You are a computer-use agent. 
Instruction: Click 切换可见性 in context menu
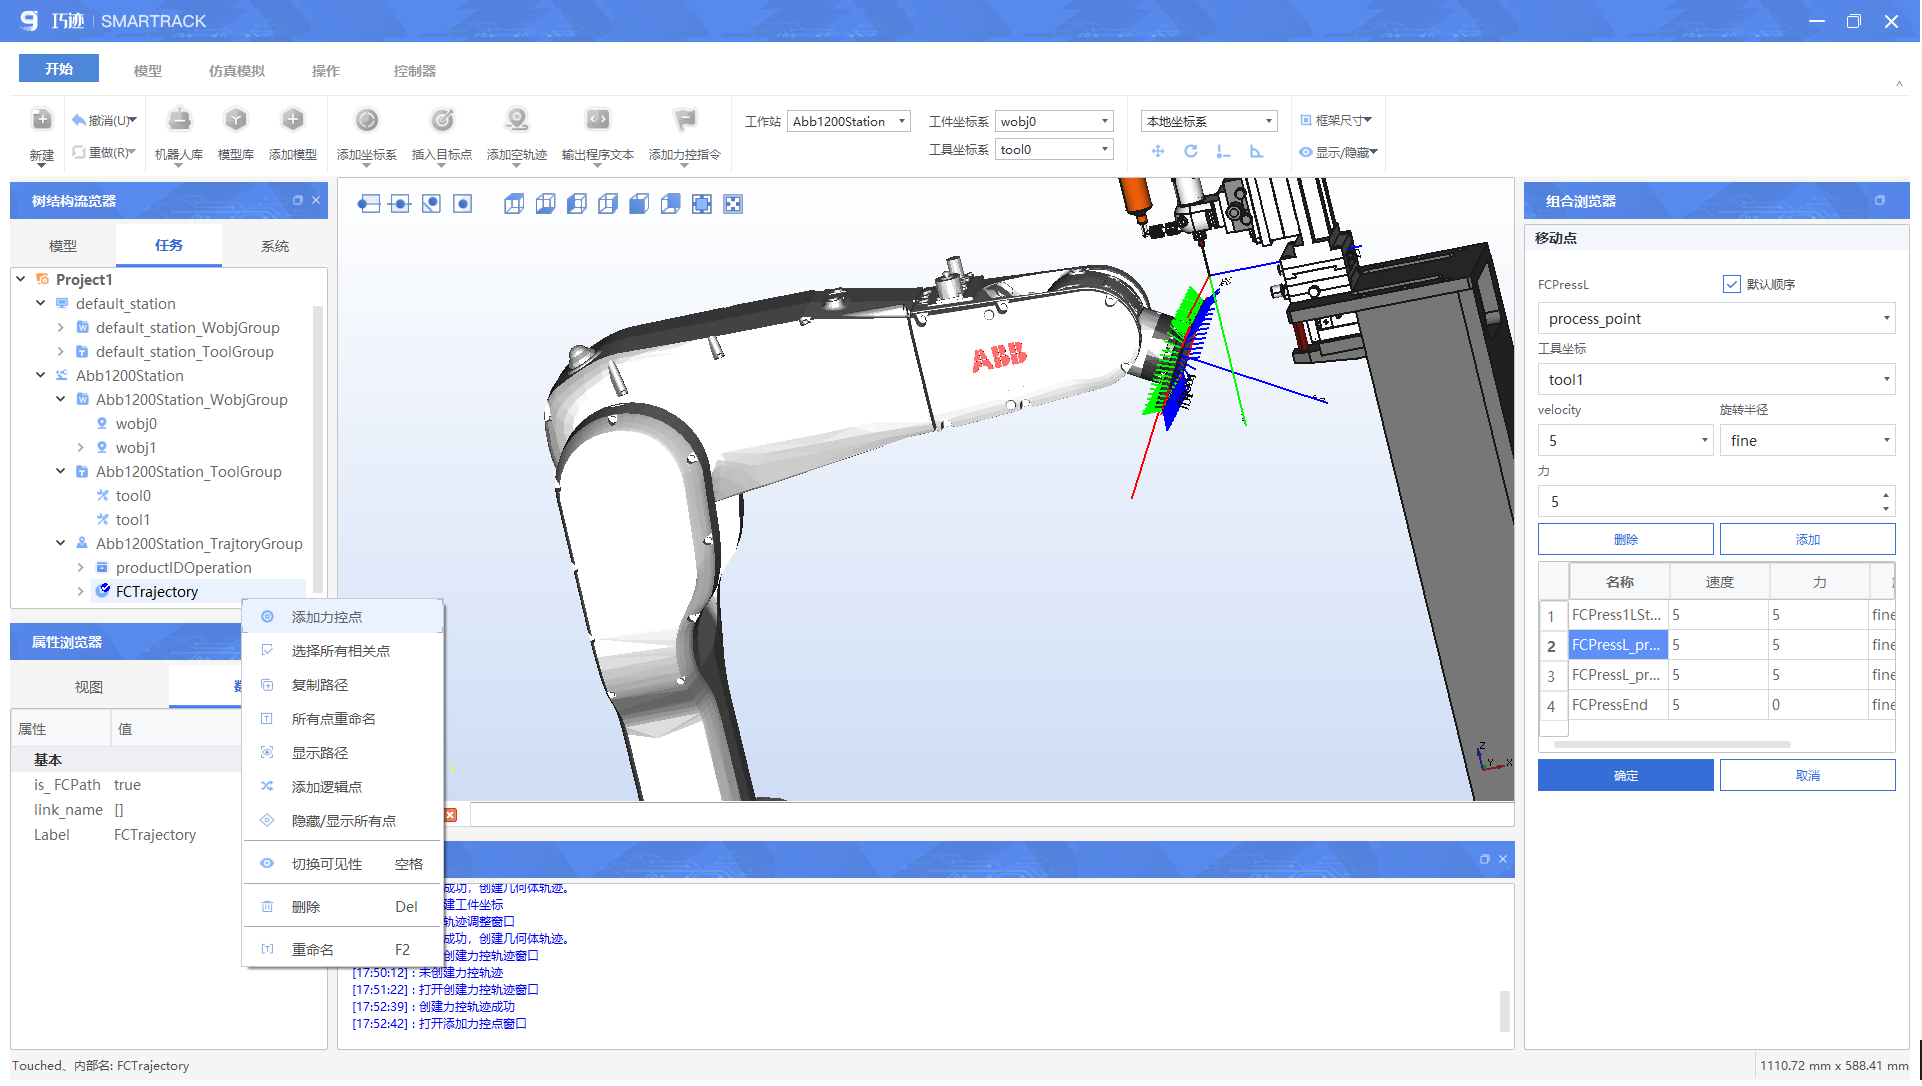coord(342,864)
